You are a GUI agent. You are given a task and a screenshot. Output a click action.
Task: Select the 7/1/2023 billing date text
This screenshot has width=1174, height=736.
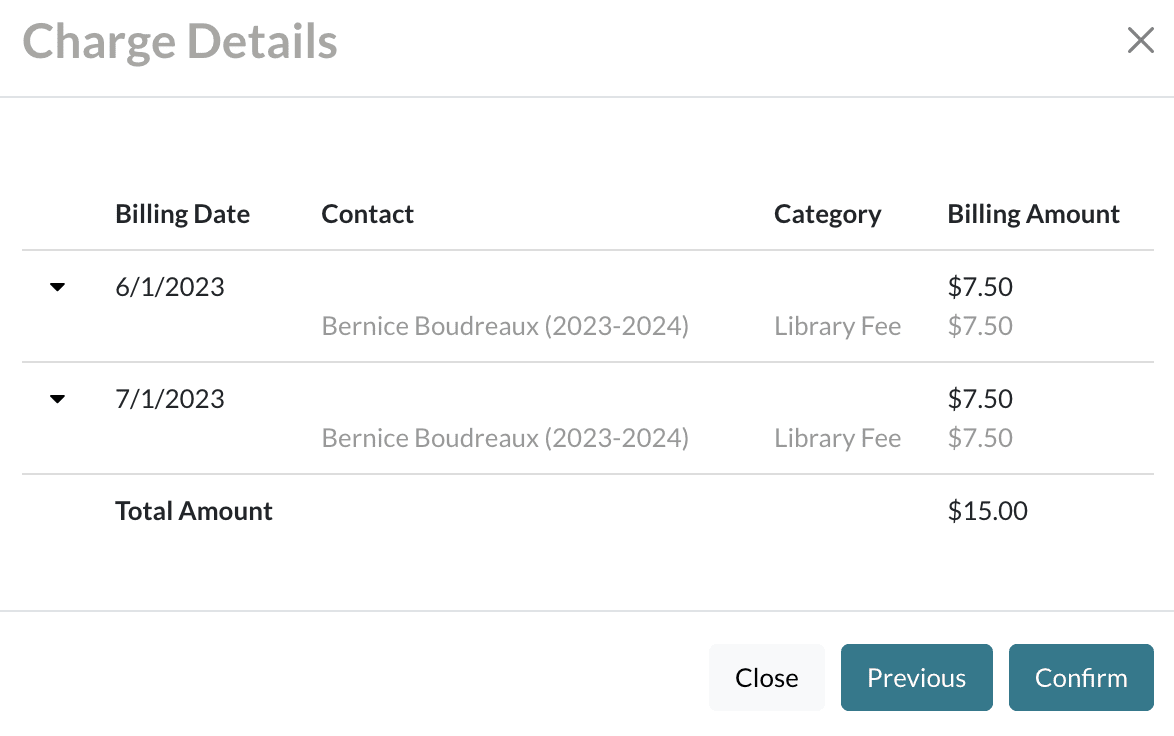(170, 400)
